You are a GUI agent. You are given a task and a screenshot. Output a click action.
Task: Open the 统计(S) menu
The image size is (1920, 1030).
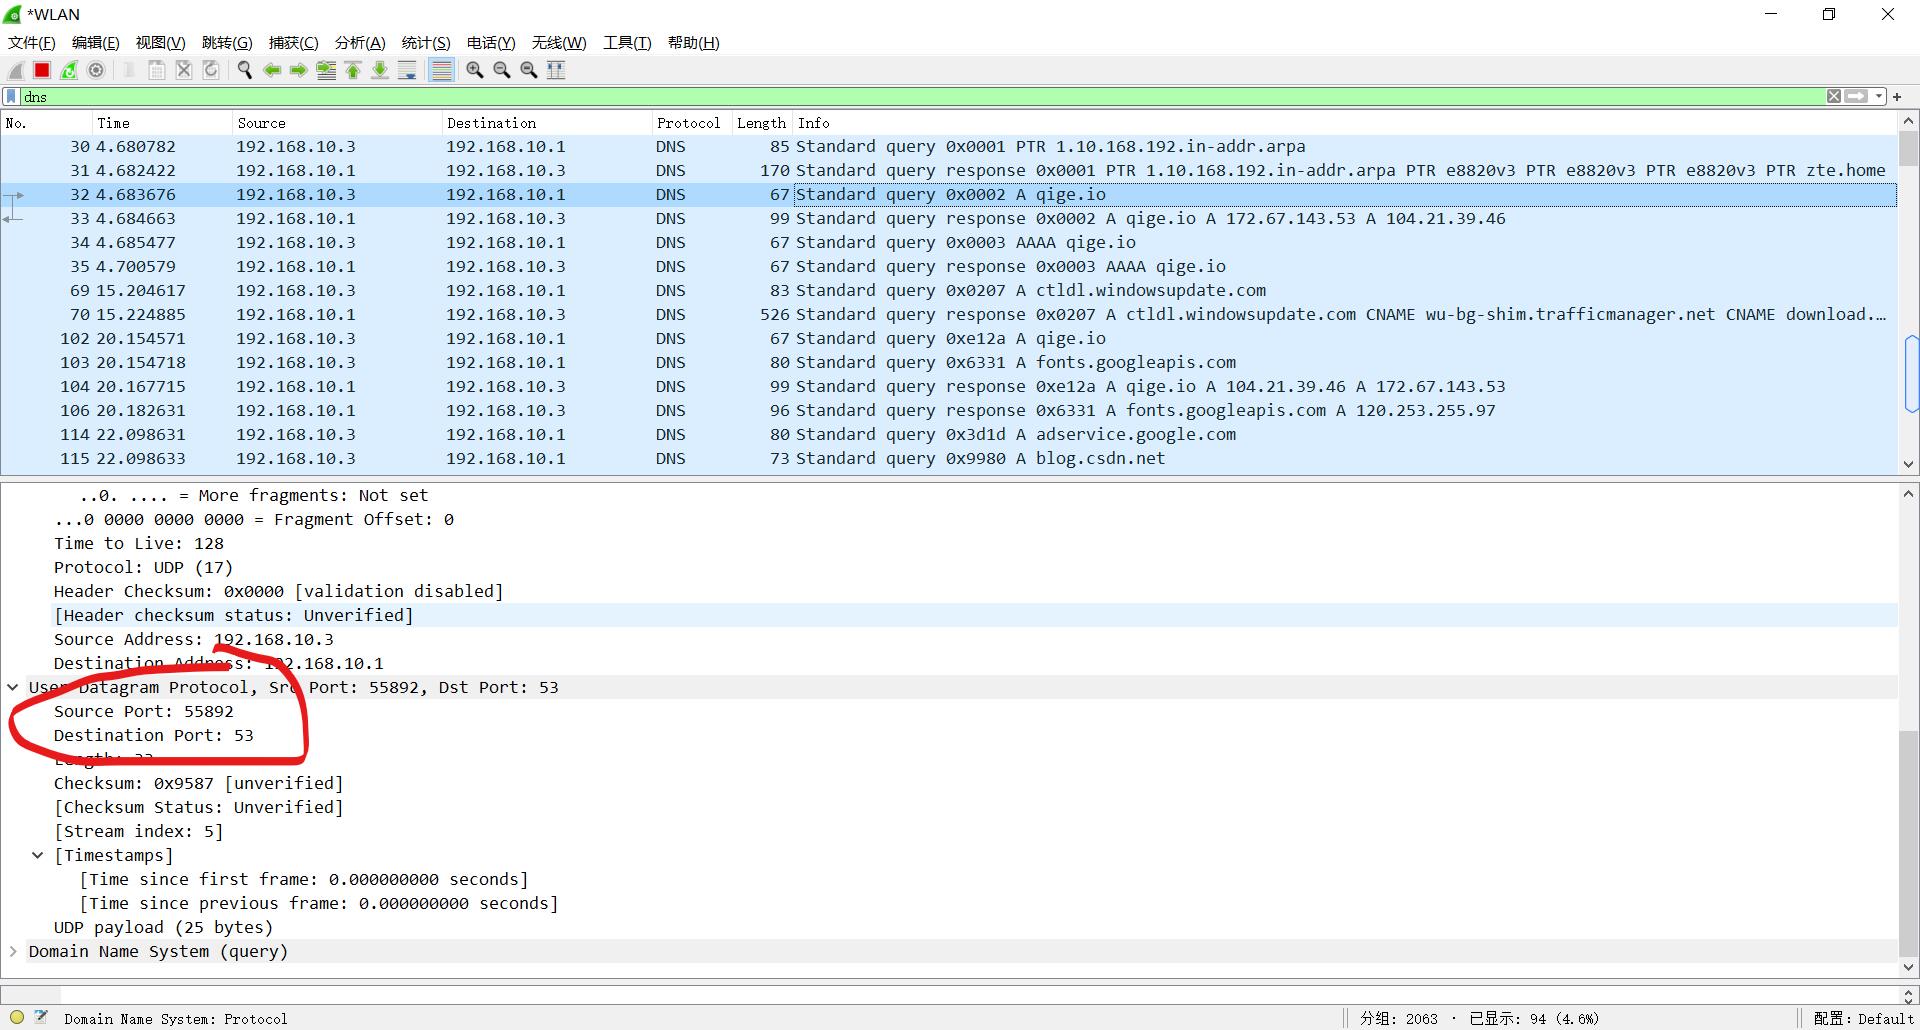pyautogui.click(x=425, y=42)
